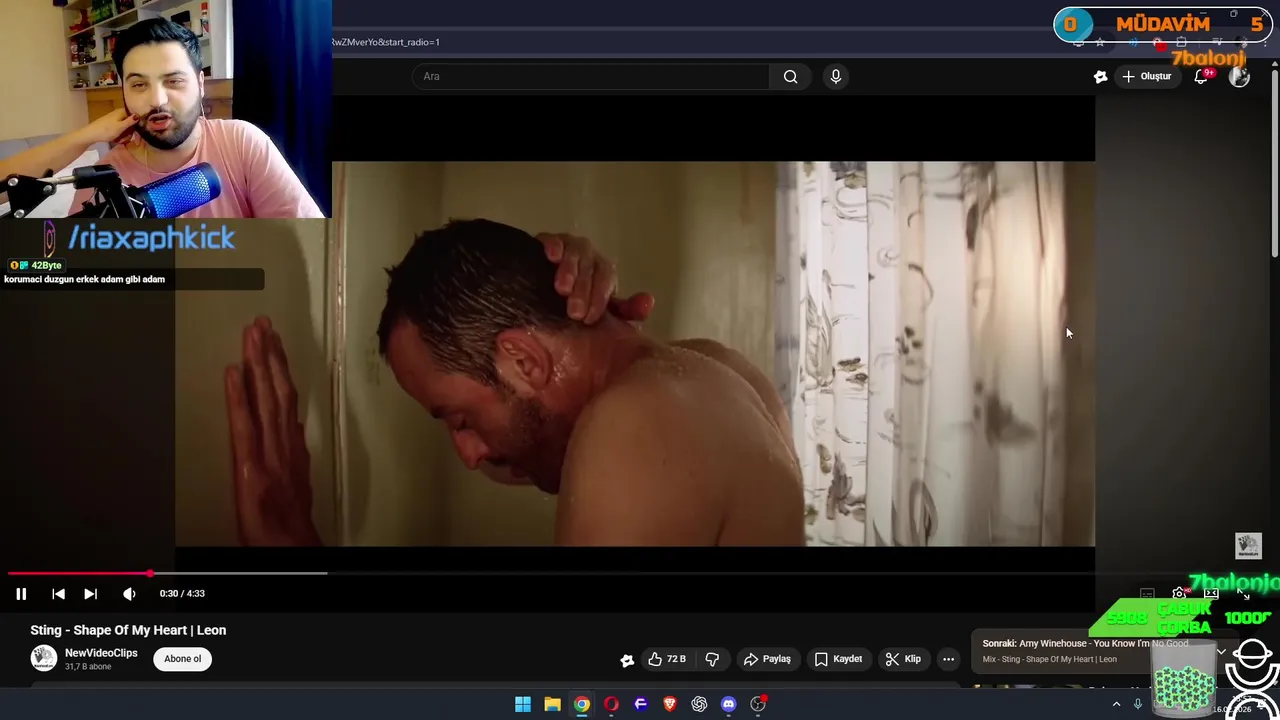
Task: Open the Opera browser from the taskbar
Action: (611, 704)
